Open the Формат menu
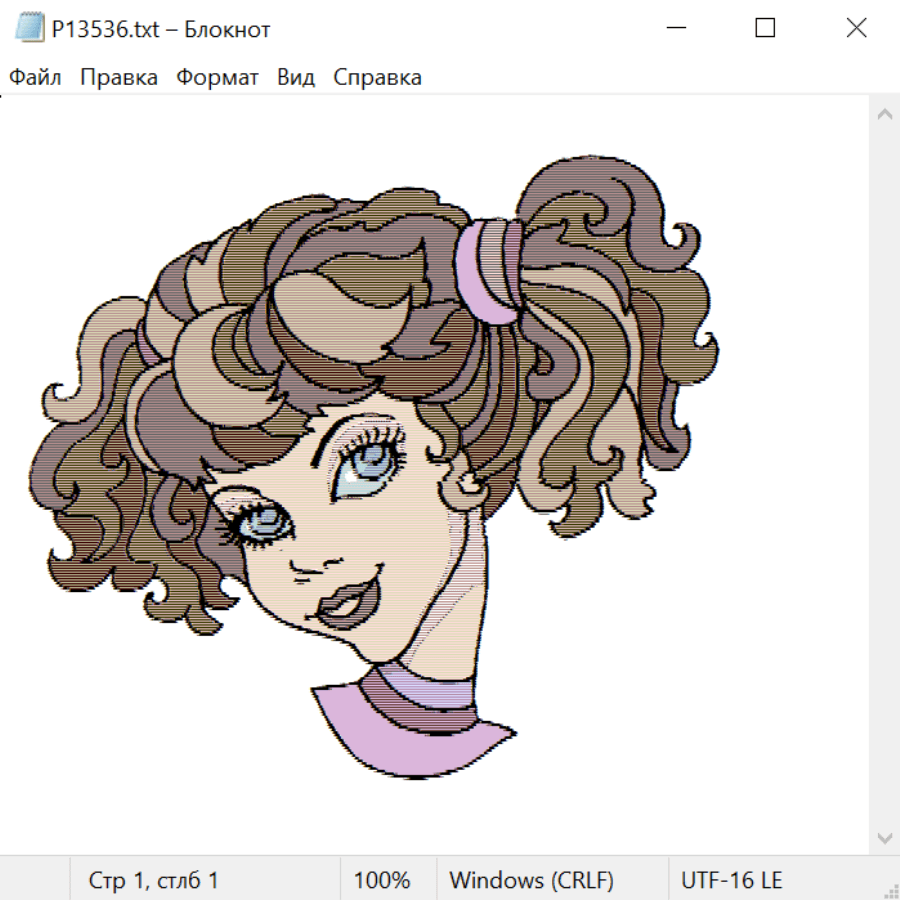The width and height of the screenshot is (900, 900). (217, 78)
